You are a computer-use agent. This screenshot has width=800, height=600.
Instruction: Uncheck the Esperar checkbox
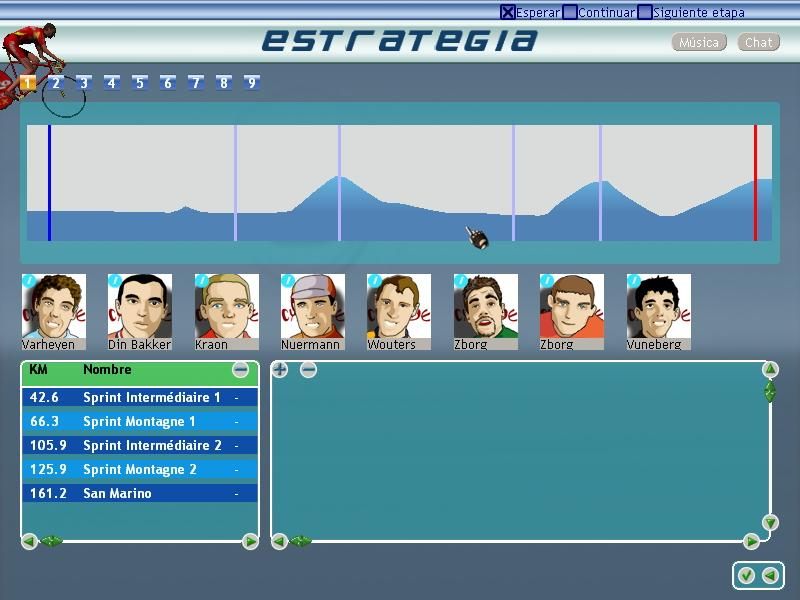507,13
